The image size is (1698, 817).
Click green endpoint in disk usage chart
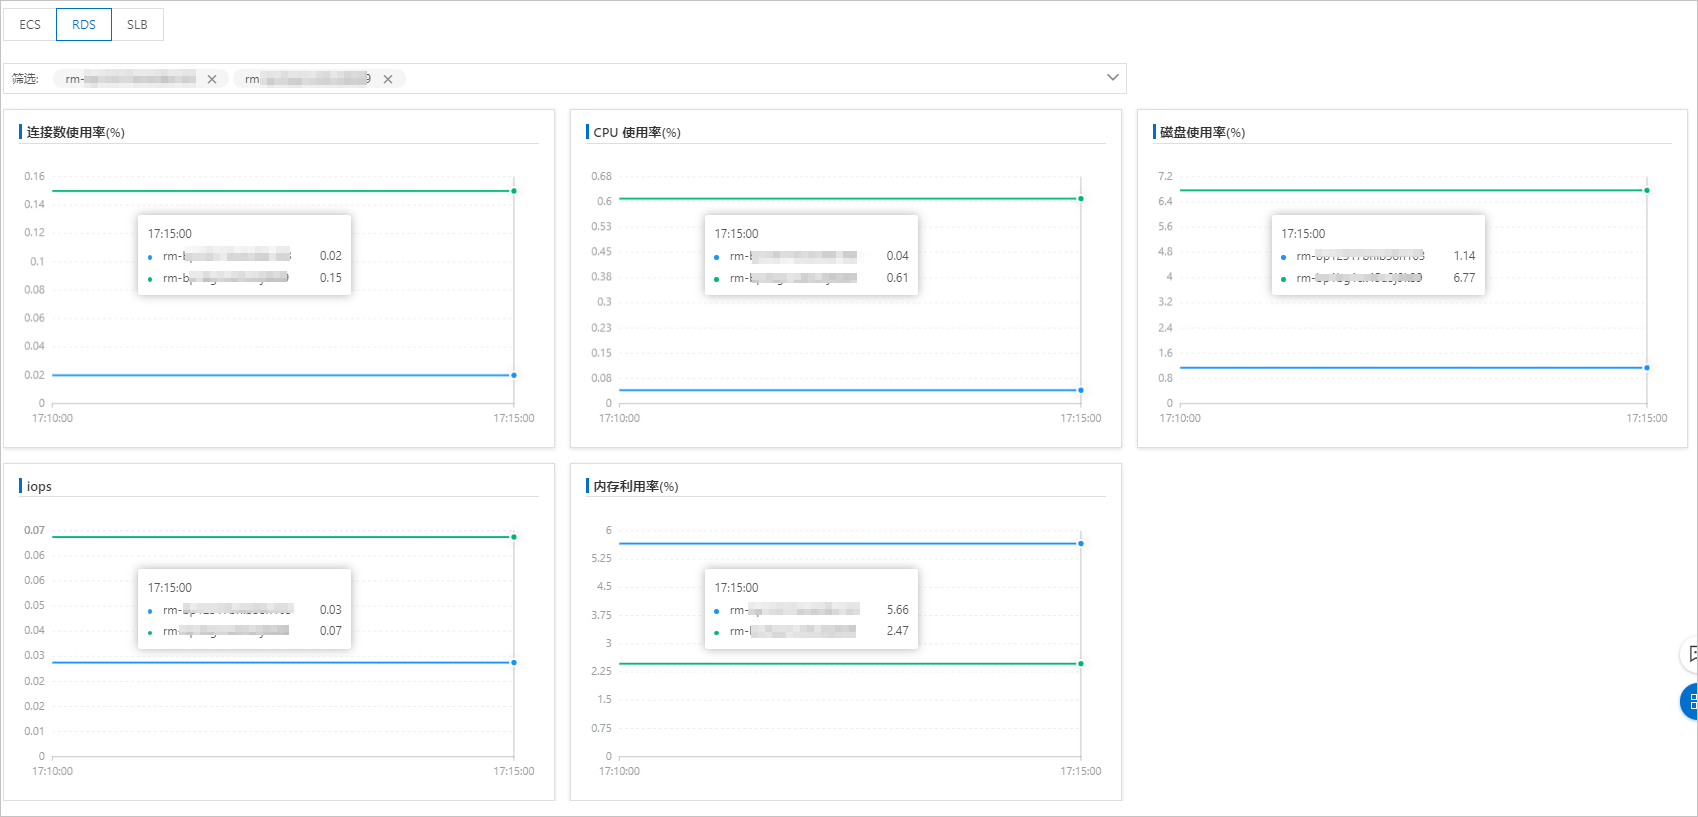pyautogui.click(x=1647, y=190)
